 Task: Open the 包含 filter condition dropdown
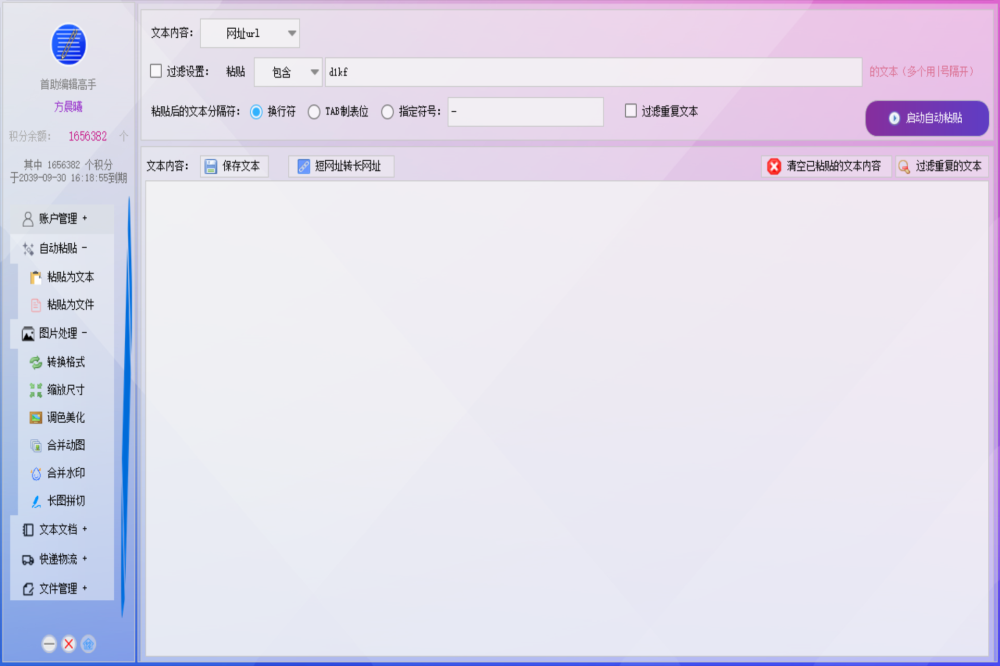(288, 72)
